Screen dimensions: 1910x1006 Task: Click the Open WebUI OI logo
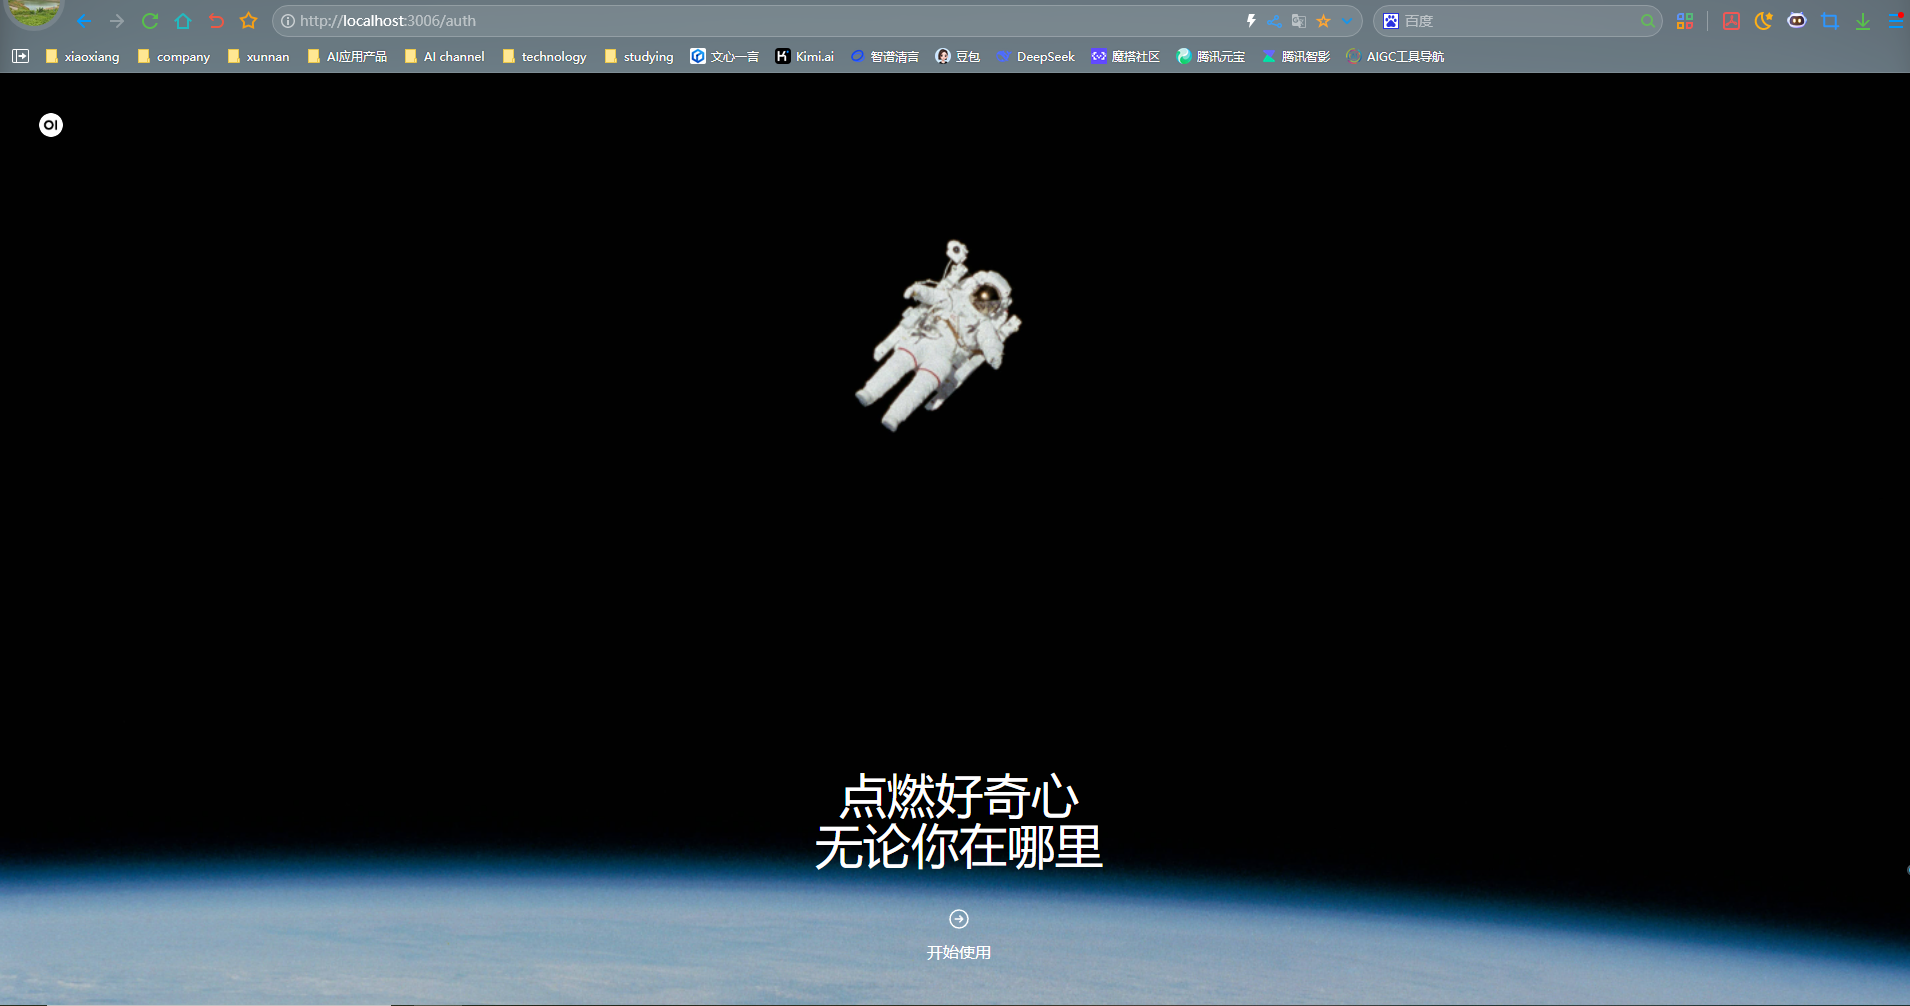[51, 125]
